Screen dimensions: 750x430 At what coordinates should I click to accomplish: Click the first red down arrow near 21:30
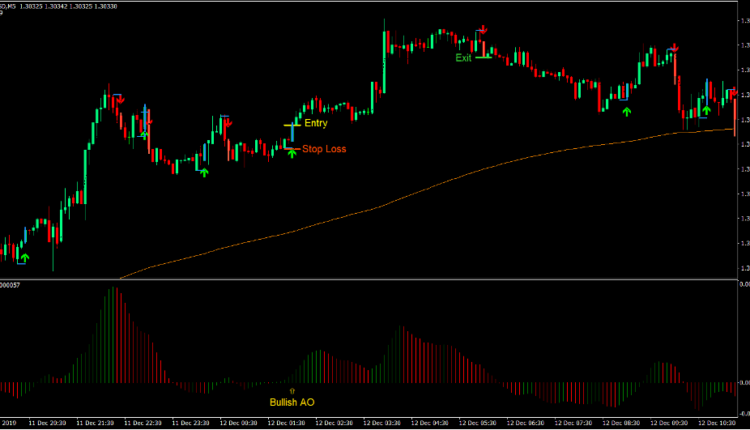[x=119, y=101]
